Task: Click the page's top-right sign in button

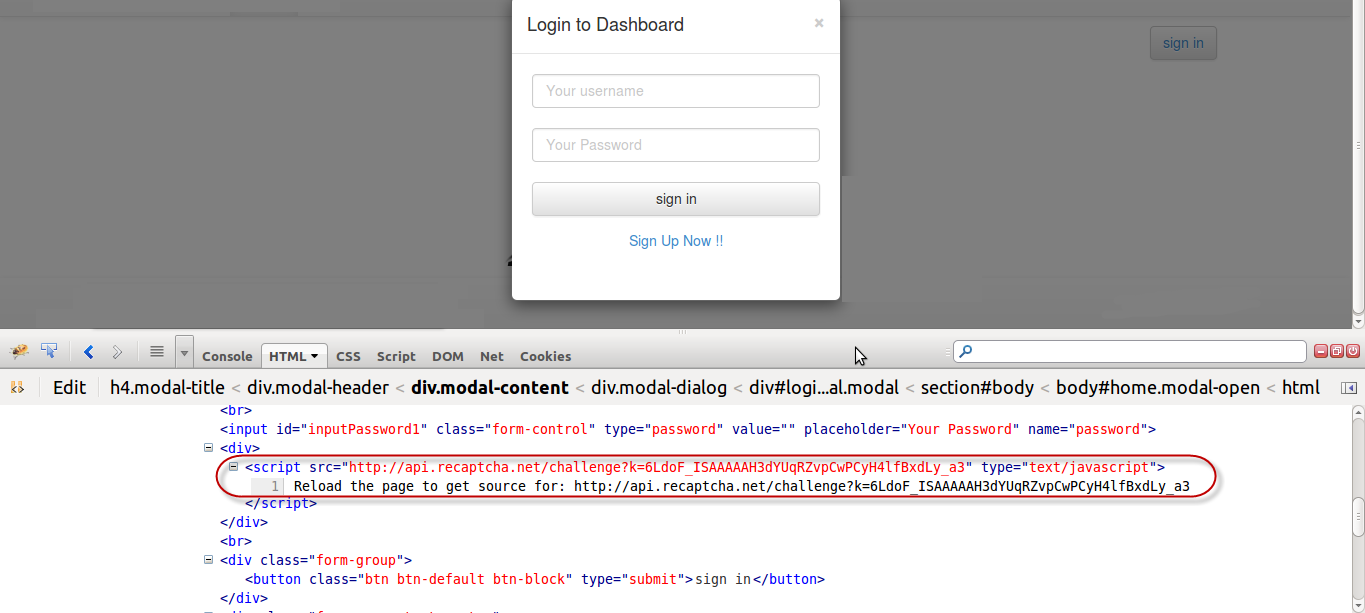Action: coord(1183,43)
